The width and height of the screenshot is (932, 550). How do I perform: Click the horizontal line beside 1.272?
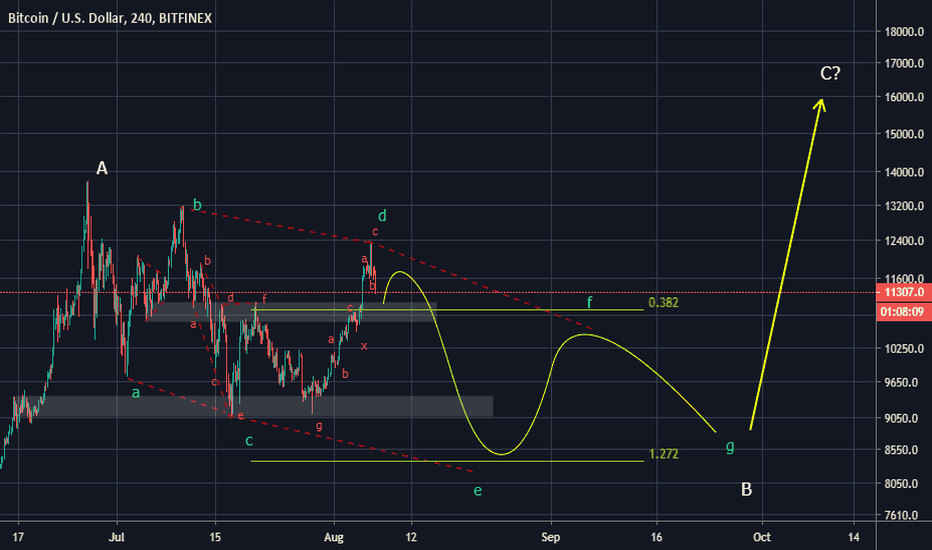447,461
